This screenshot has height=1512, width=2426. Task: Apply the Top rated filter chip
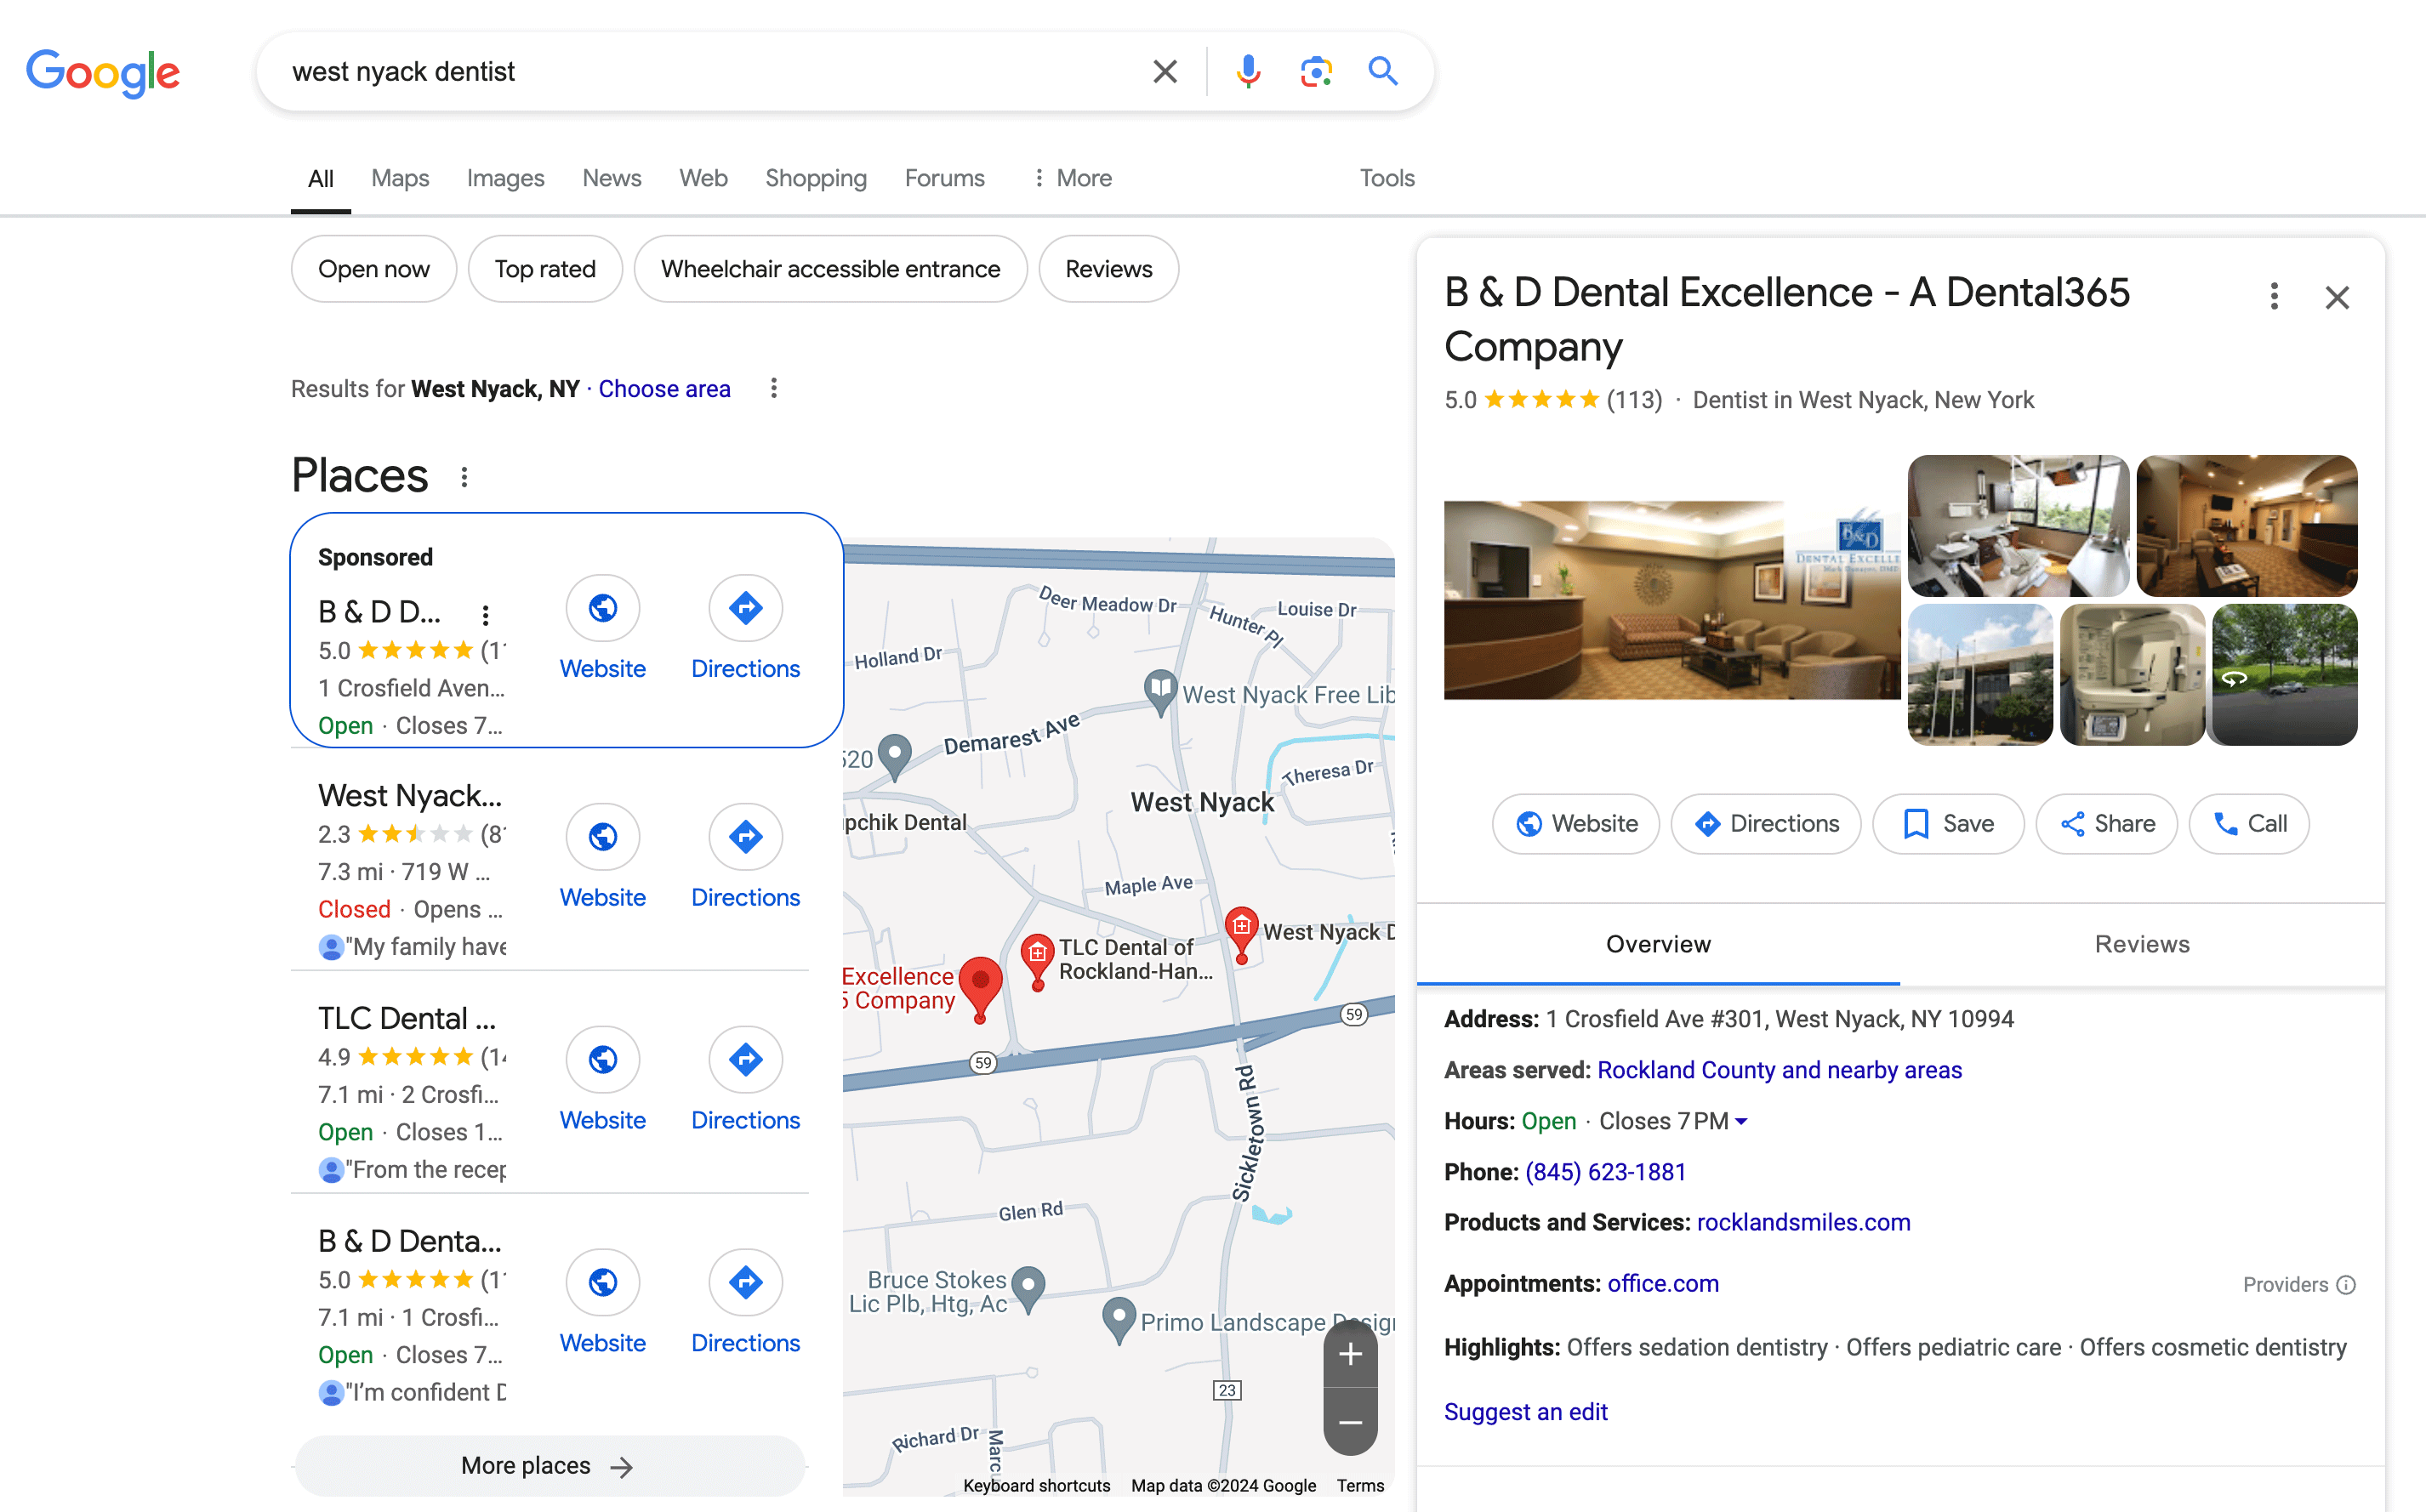[545, 268]
